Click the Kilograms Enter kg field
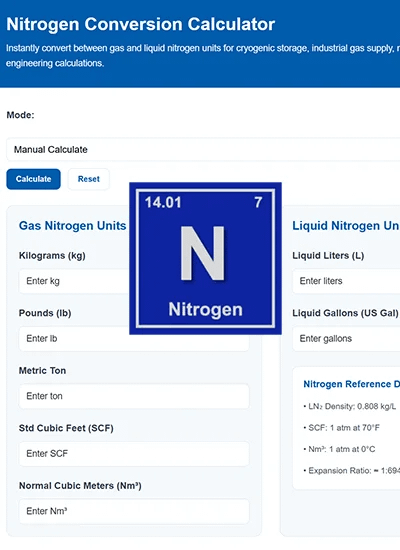400x550 pixels. [x=74, y=281]
